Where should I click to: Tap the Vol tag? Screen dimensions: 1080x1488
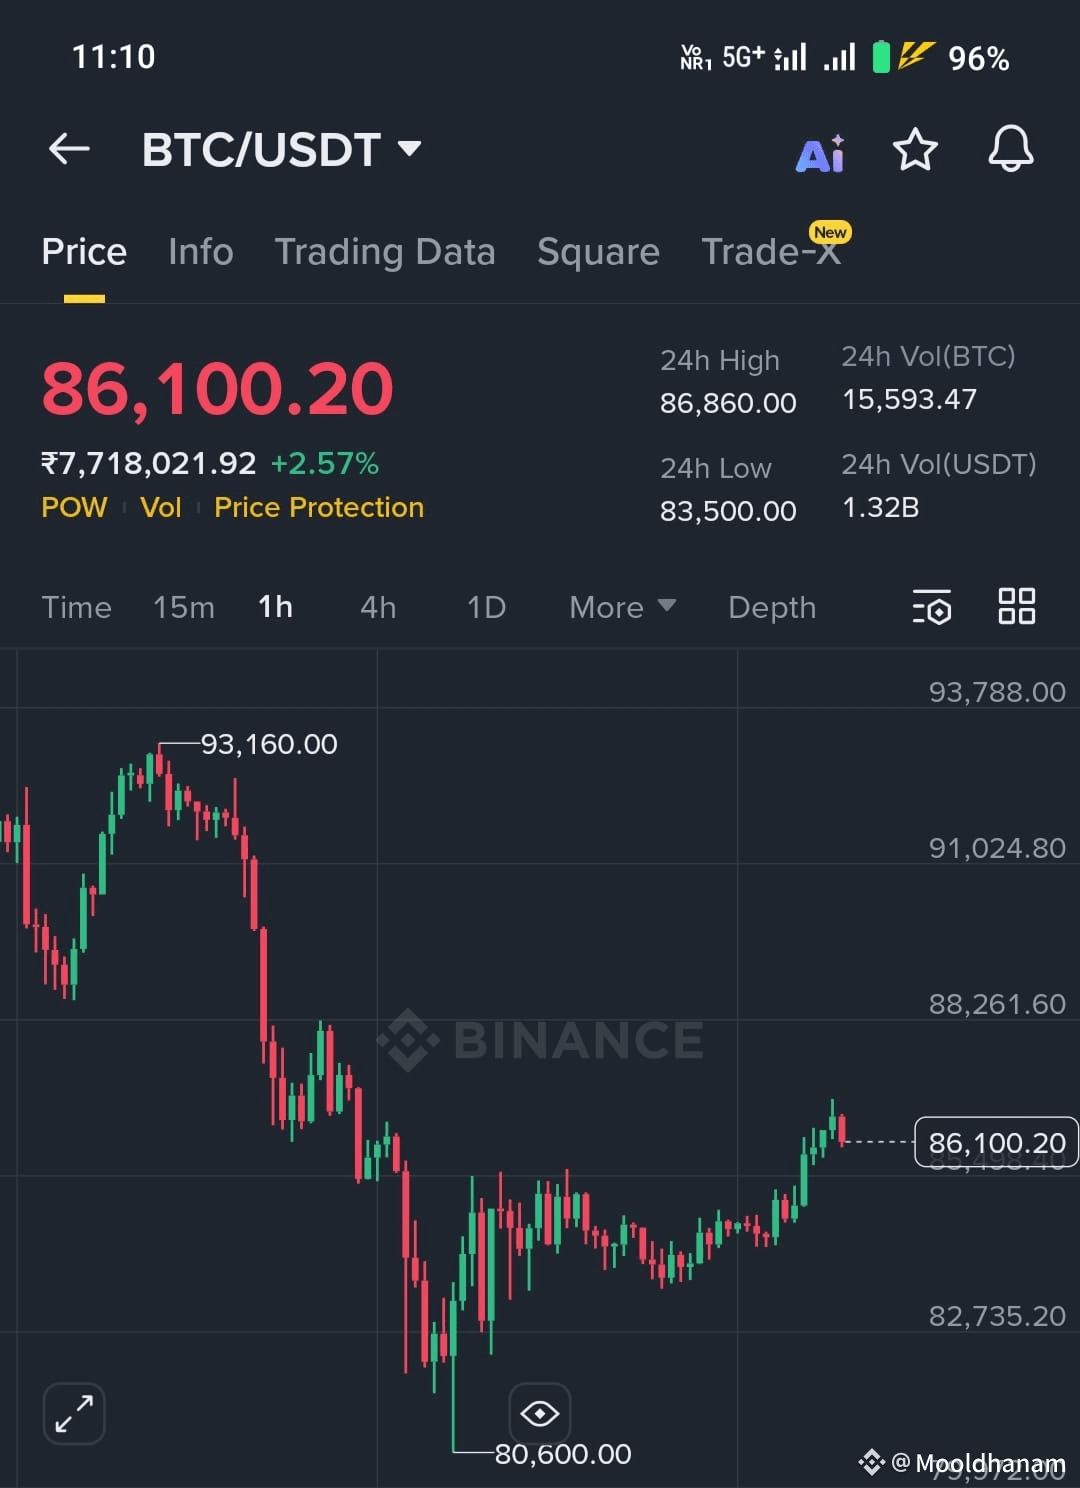coord(161,508)
